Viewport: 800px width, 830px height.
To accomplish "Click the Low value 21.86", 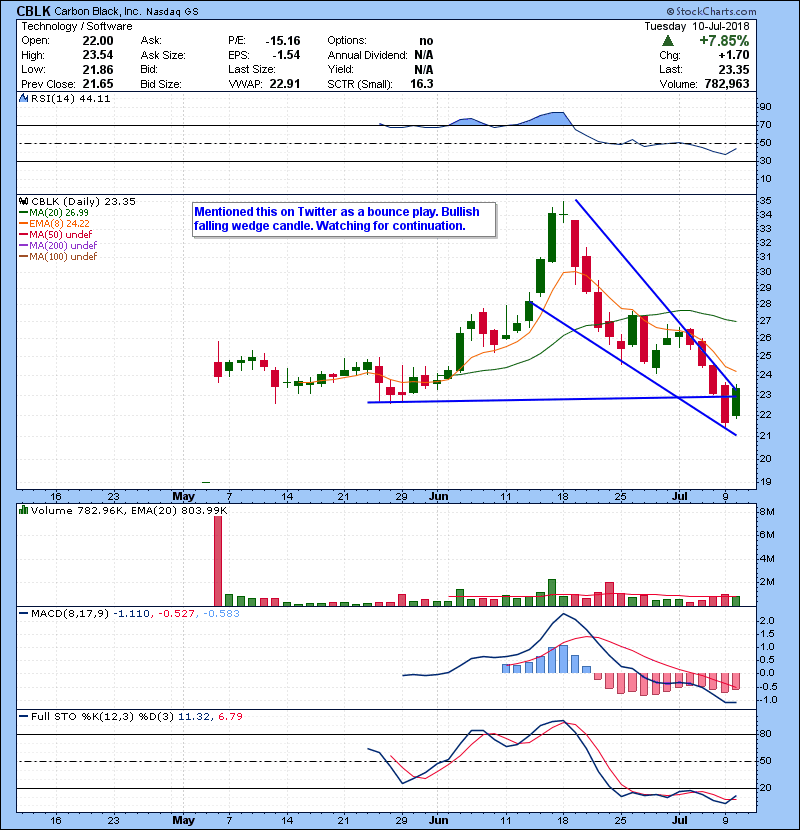I will [x=98, y=69].
